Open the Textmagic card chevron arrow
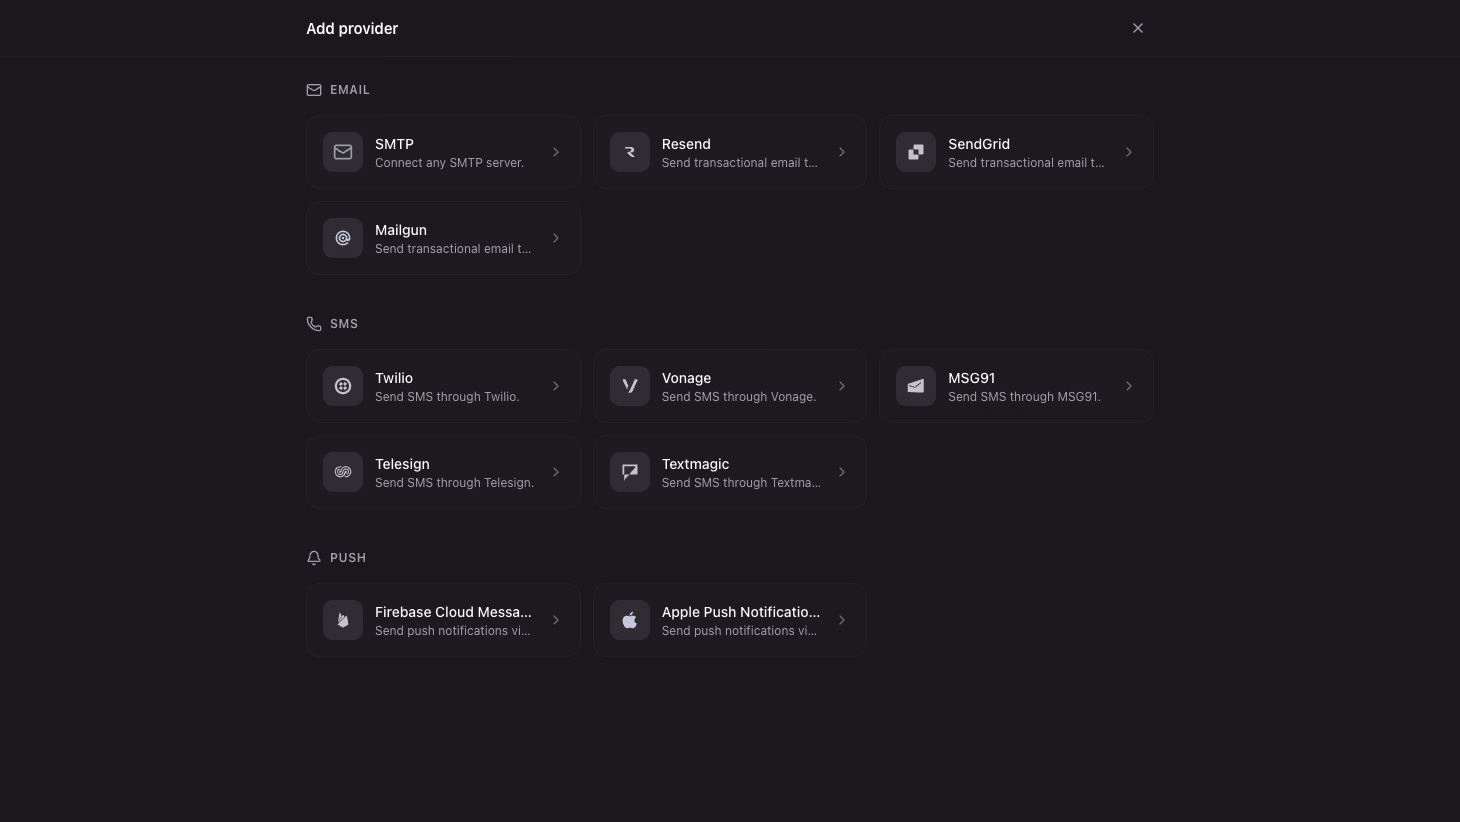This screenshot has height=822, width=1460. pos(842,472)
